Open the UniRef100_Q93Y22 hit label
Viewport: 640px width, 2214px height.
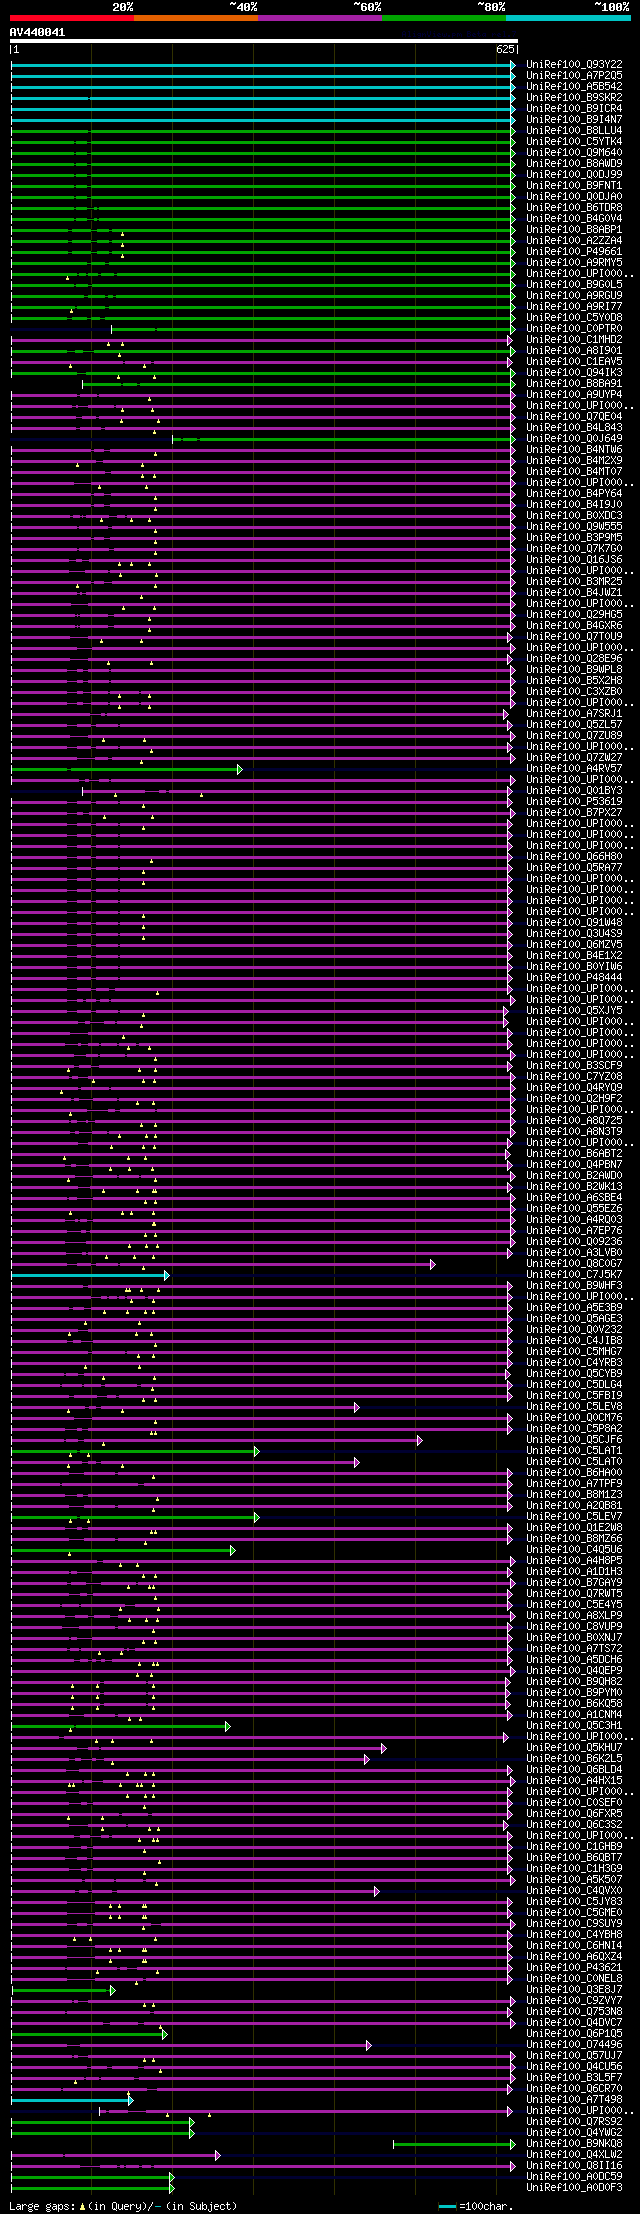(574, 65)
